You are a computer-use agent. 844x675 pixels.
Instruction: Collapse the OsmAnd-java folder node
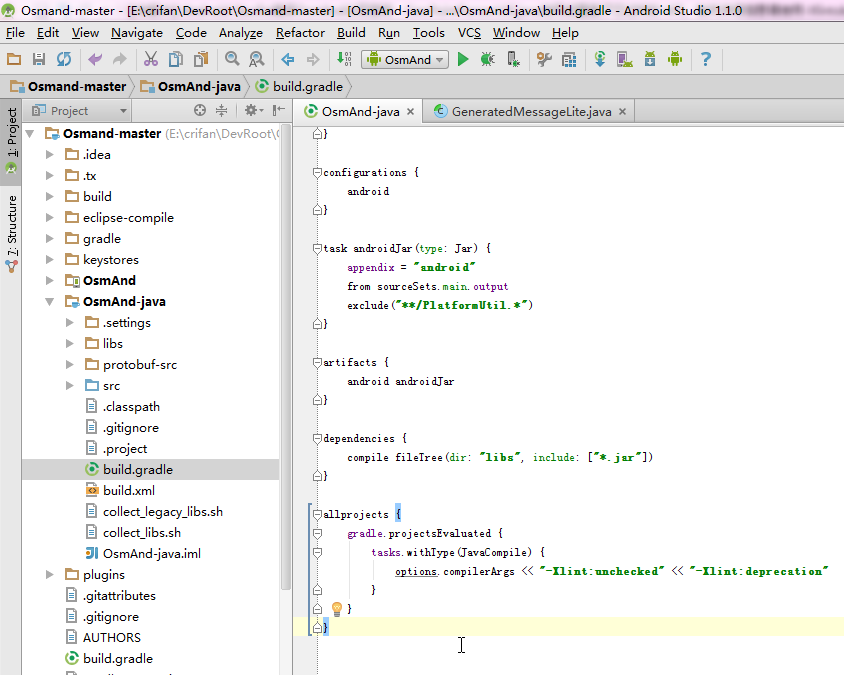(x=50, y=302)
